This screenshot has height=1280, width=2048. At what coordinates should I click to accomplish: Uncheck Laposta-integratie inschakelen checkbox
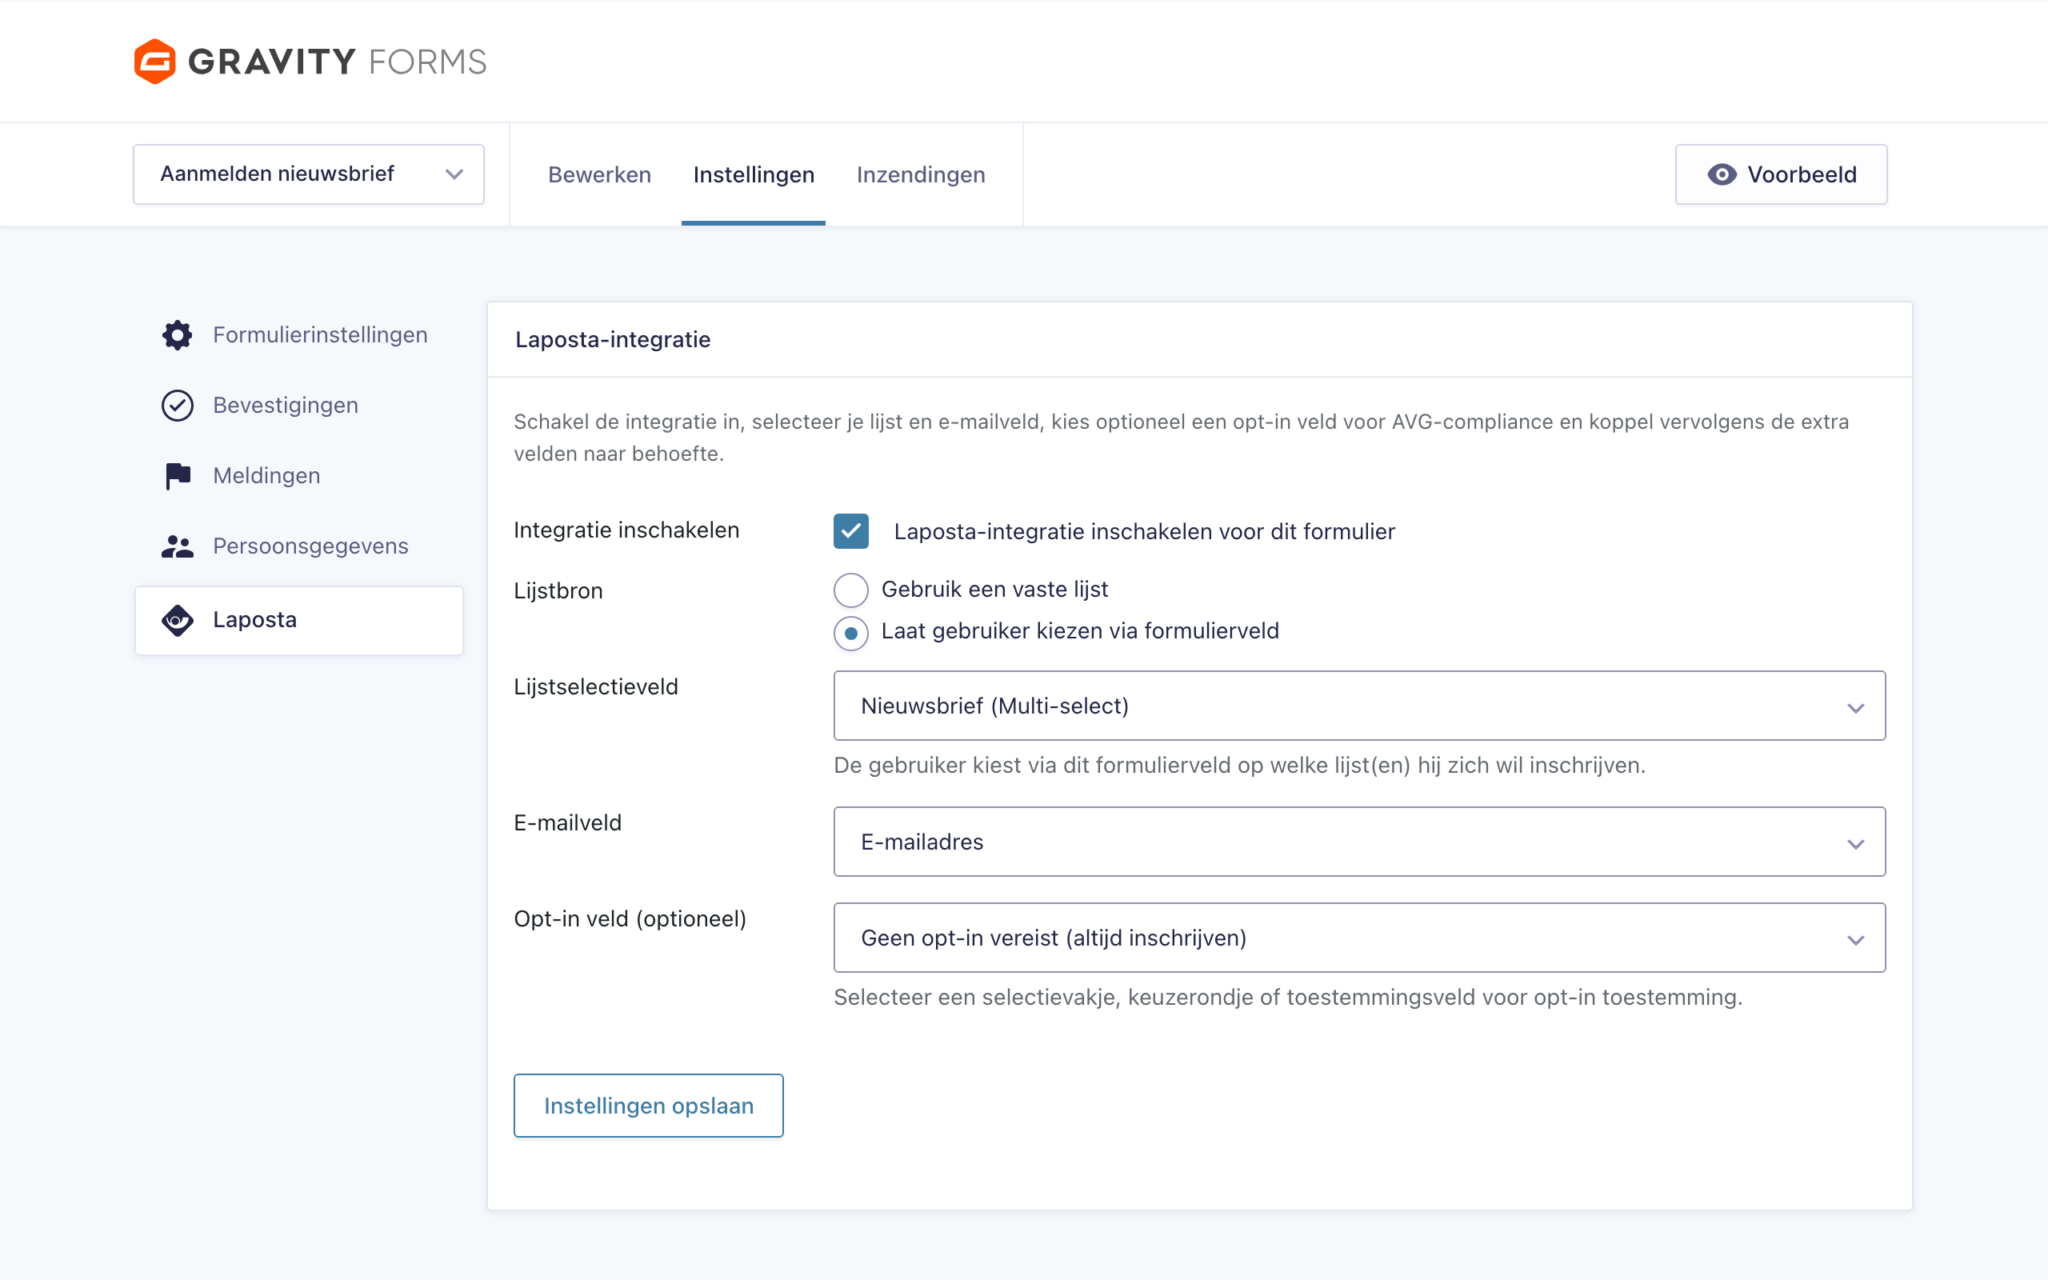tap(851, 531)
